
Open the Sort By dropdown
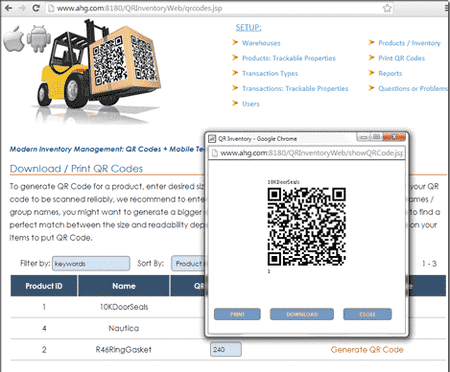[188, 264]
